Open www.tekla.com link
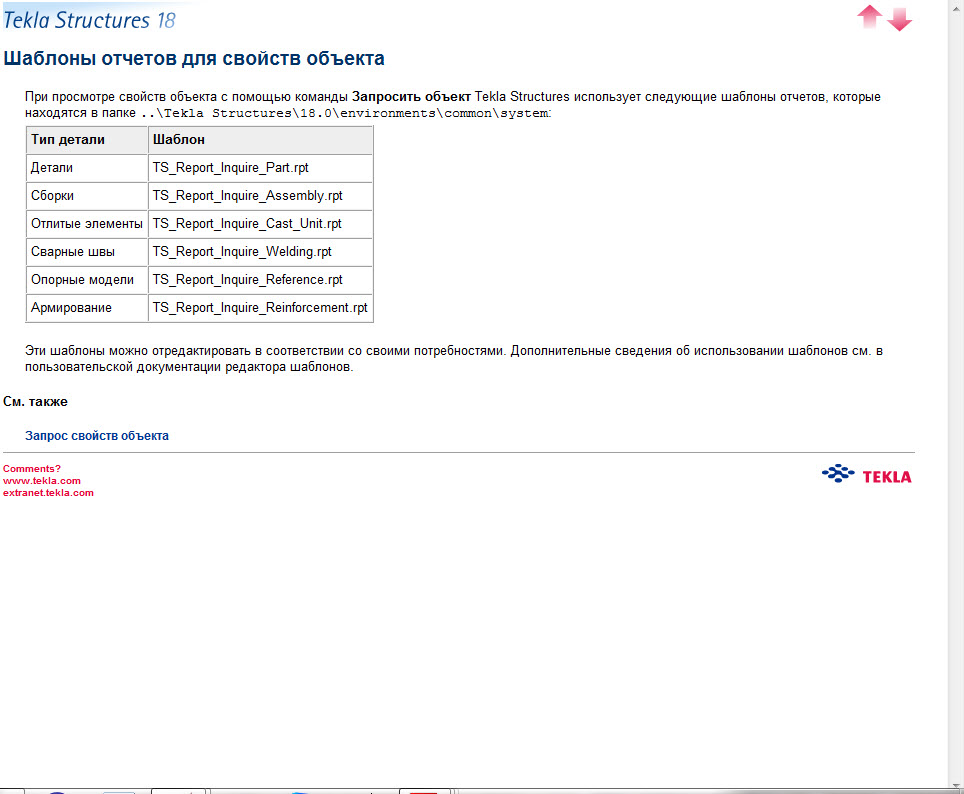 [42, 480]
